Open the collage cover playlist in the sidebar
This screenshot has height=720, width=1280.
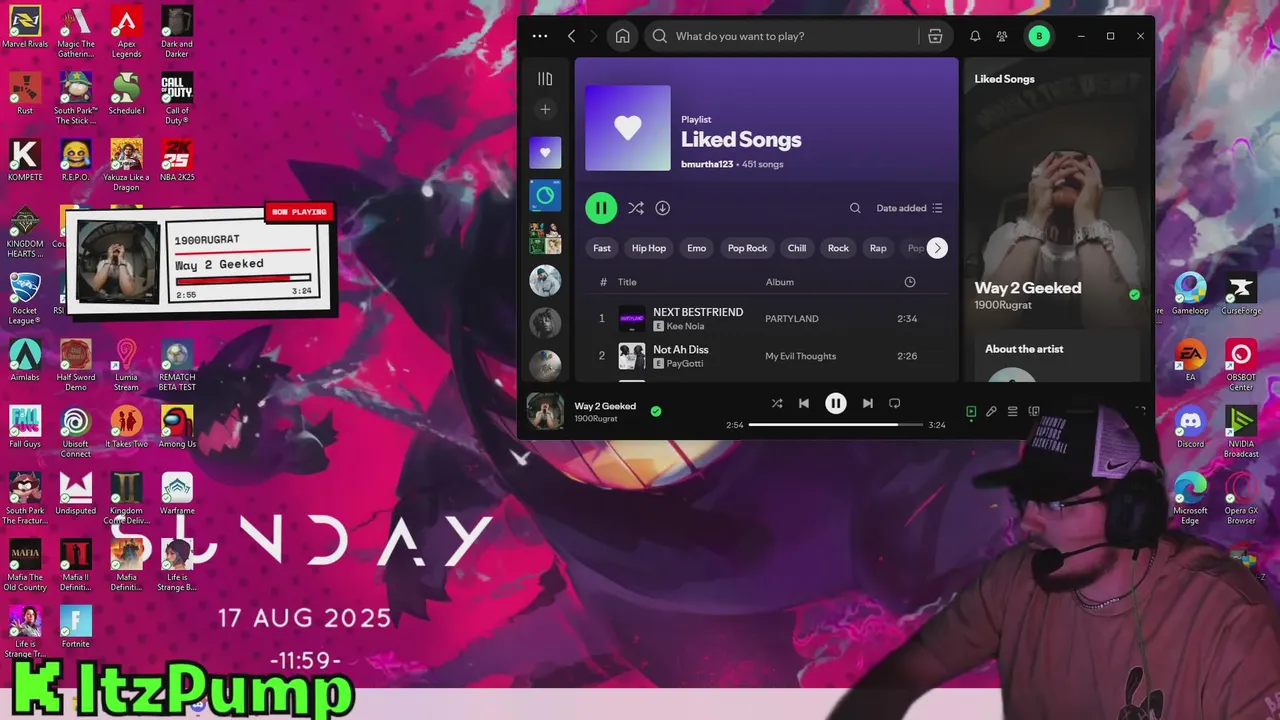545,238
